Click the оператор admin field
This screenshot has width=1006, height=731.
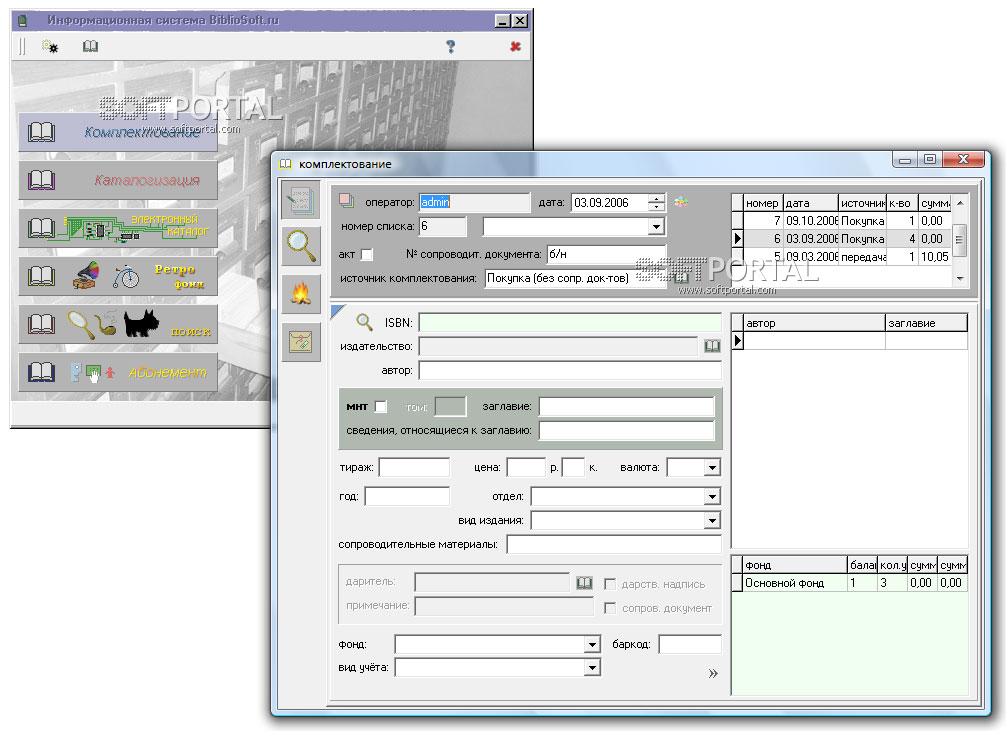coord(475,202)
